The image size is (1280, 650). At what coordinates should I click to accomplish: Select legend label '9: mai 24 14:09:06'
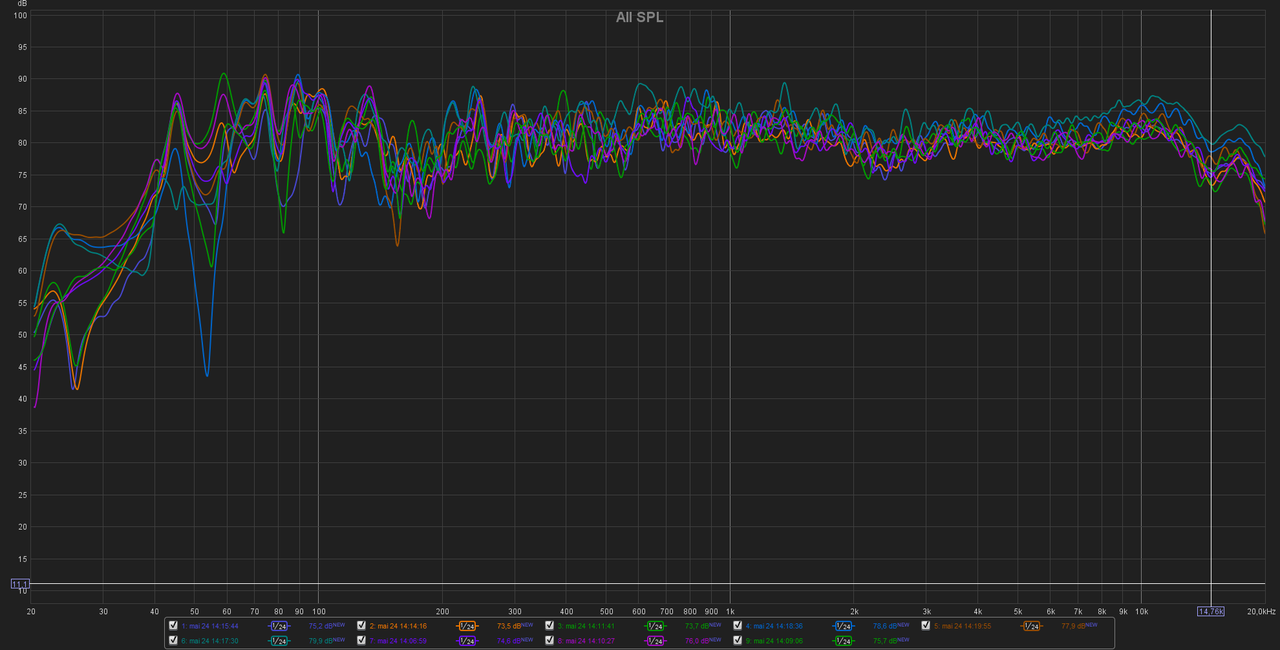click(774, 640)
